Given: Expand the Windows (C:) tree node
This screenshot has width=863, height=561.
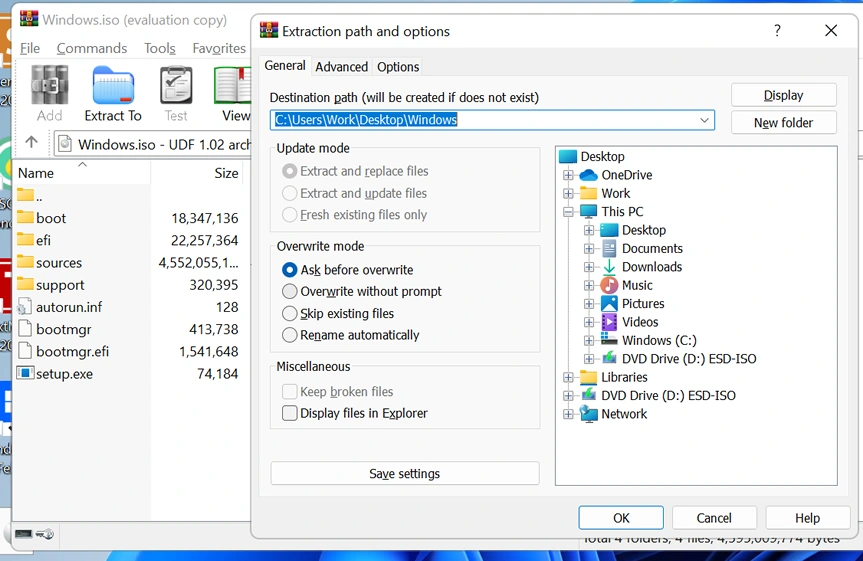Looking at the screenshot, I should click(589, 340).
